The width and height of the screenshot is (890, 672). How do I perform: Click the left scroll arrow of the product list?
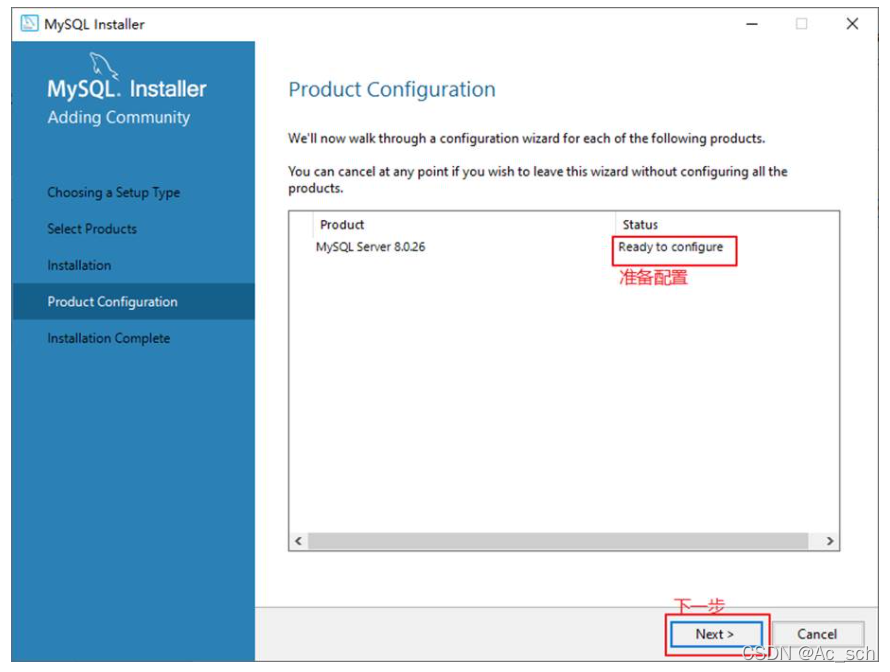point(299,541)
